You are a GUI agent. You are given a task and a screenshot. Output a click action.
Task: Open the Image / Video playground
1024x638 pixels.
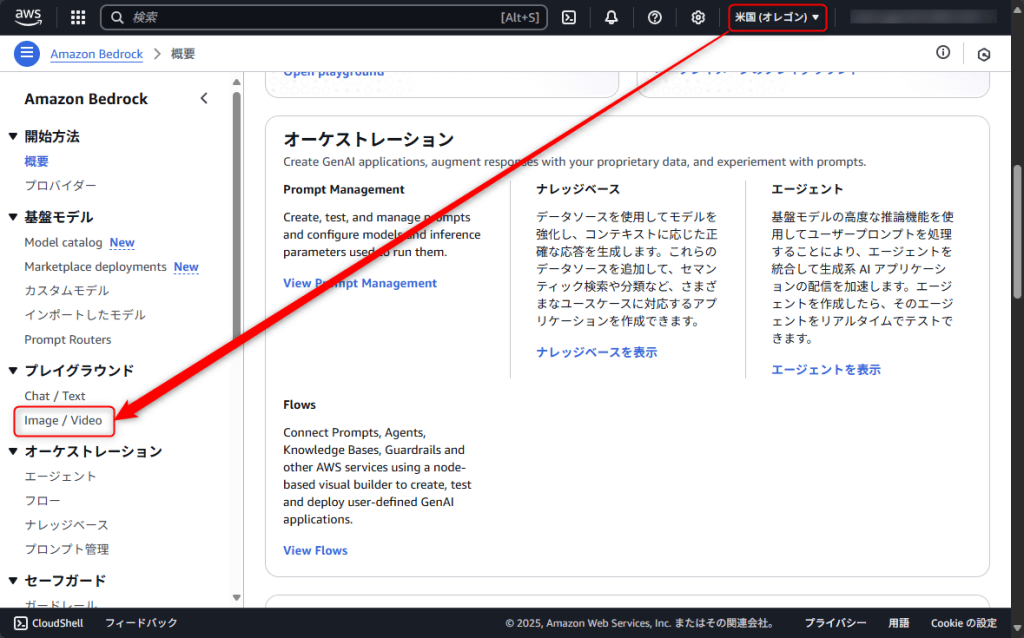63,421
